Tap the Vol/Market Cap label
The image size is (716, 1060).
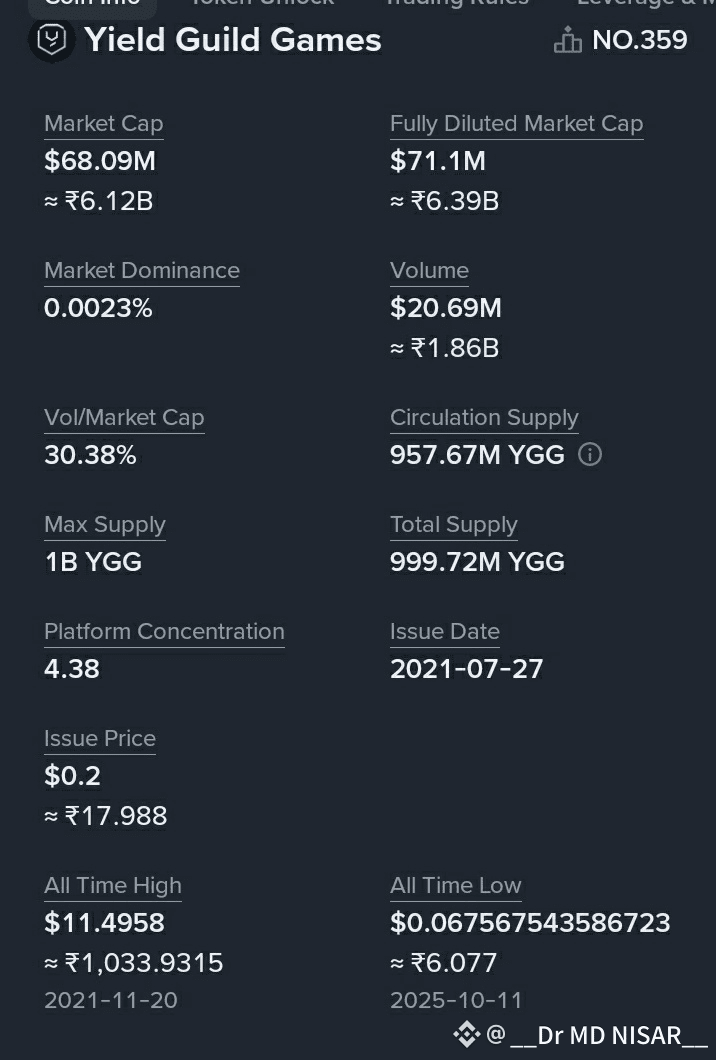click(x=124, y=418)
